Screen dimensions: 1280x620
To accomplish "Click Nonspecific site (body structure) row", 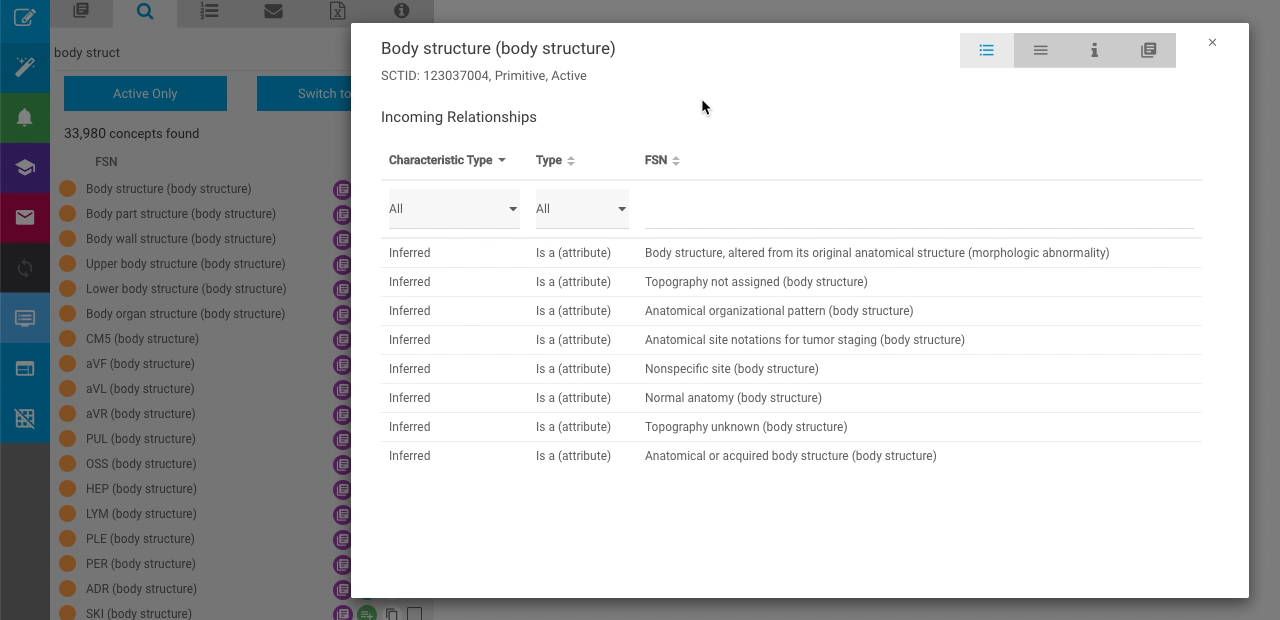I will [x=791, y=369].
